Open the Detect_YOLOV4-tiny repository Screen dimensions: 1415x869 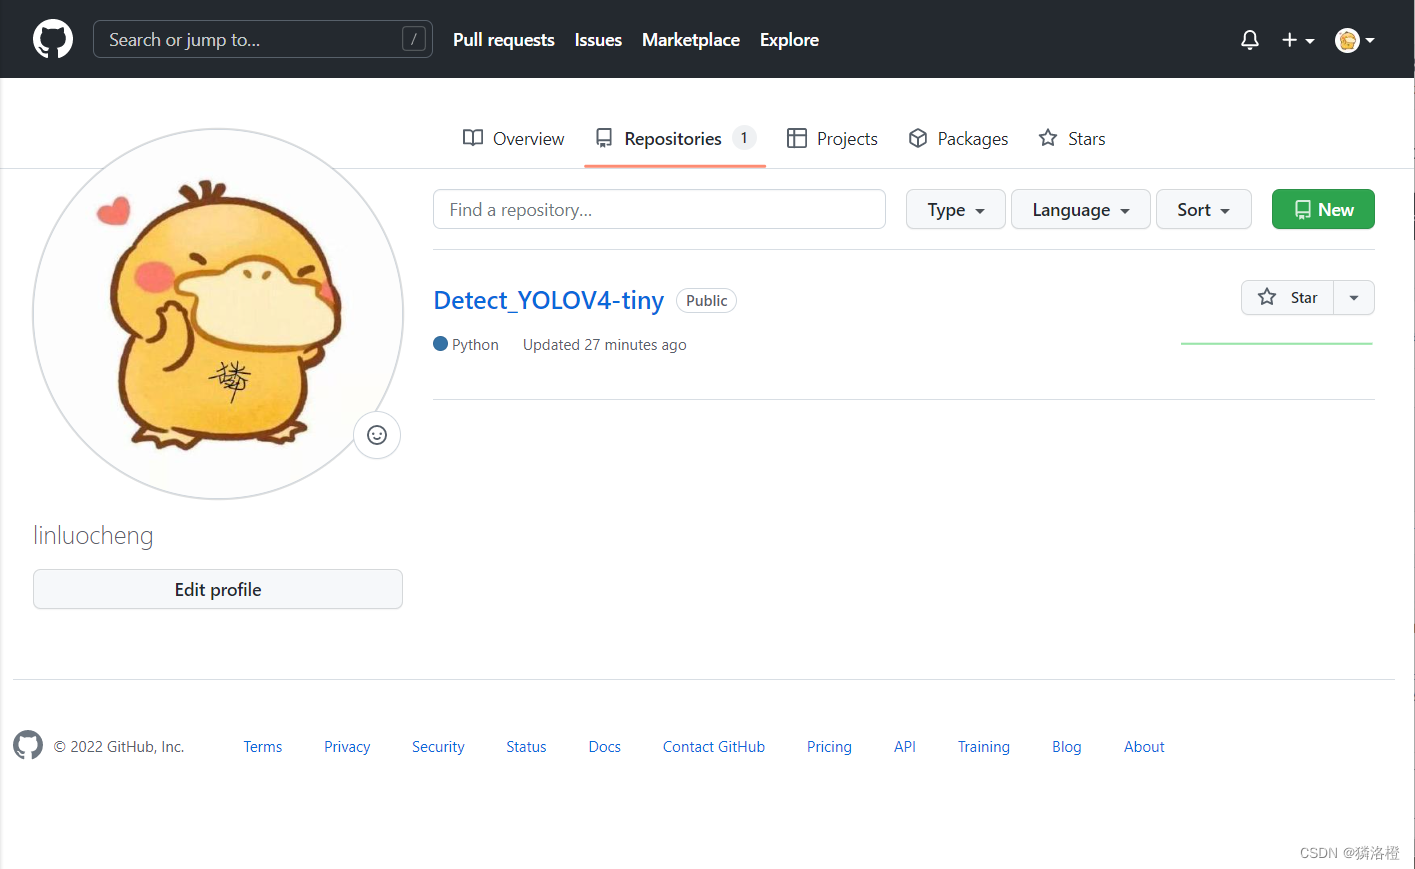coord(548,300)
